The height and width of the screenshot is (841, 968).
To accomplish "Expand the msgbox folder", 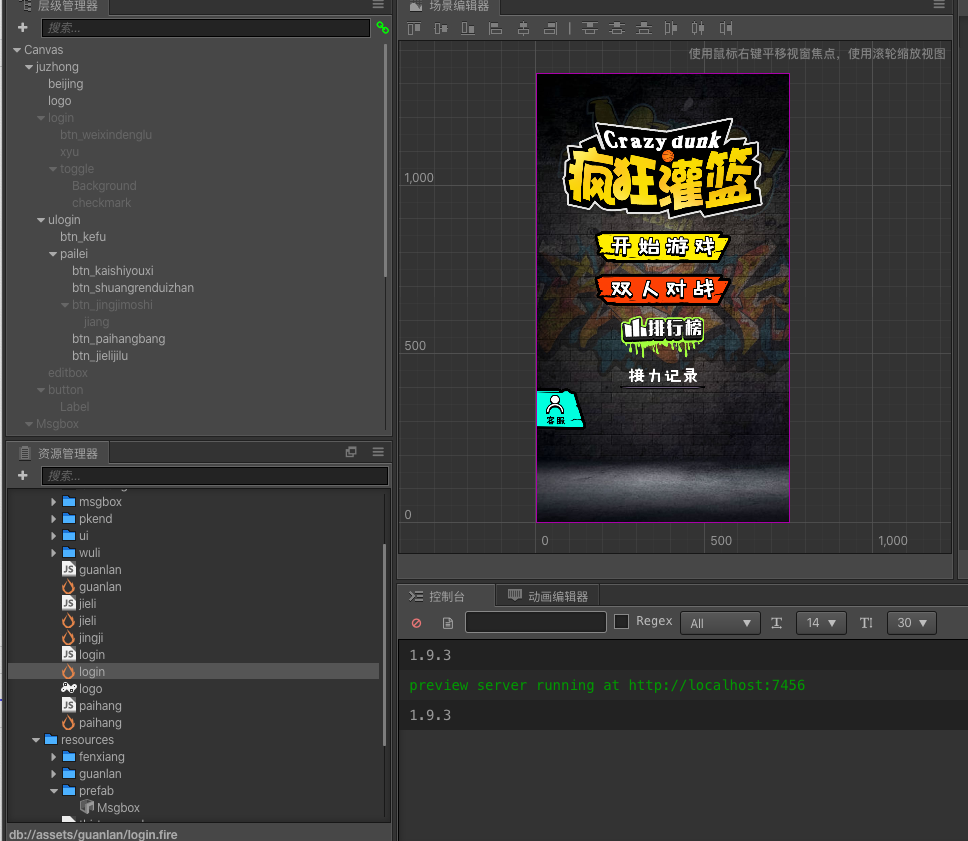I will pos(54,502).
